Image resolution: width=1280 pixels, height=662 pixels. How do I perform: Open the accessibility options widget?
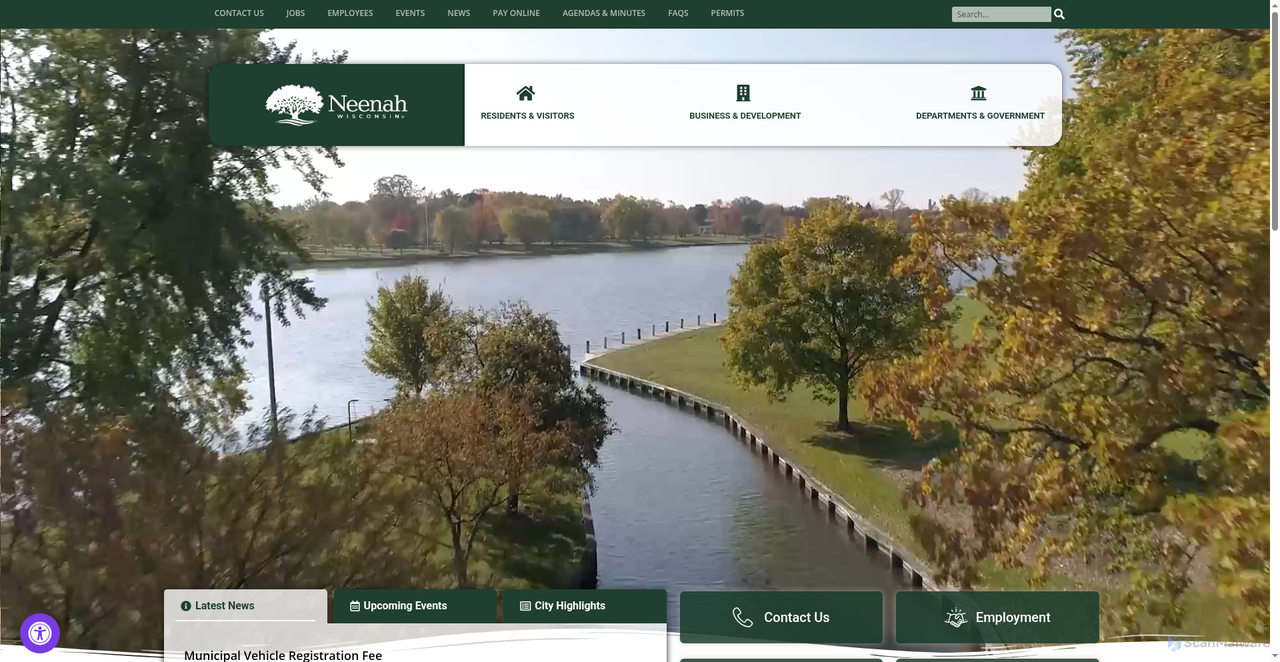(x=40, y=633)
